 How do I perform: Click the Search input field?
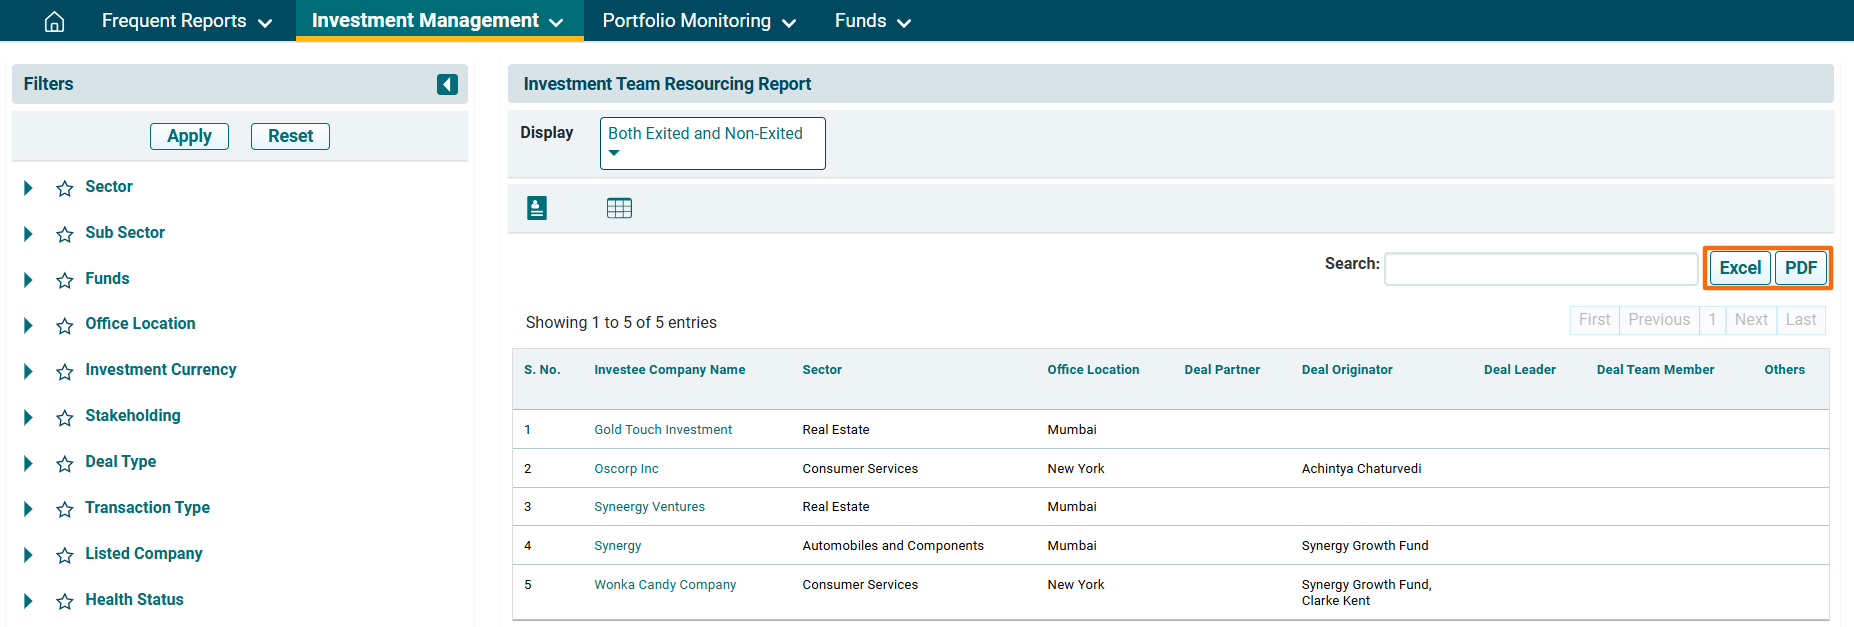[1540, 268]
